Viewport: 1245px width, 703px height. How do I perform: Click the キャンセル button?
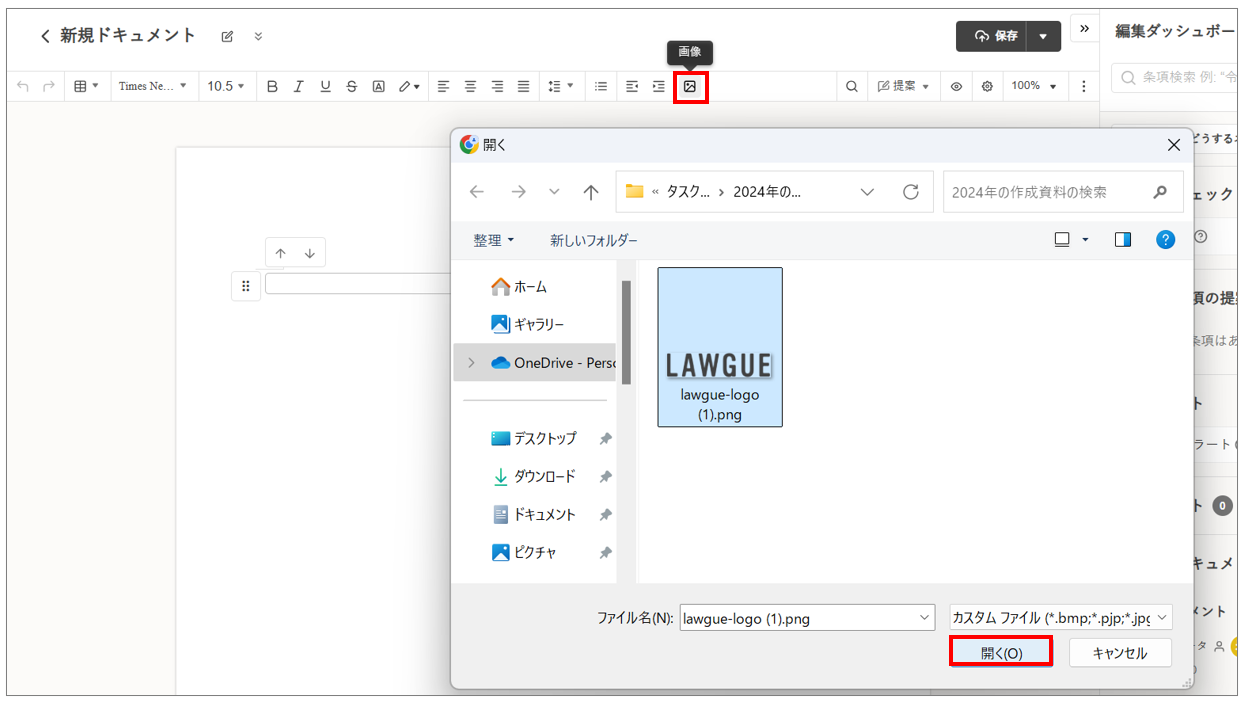tap(1119, 653)
